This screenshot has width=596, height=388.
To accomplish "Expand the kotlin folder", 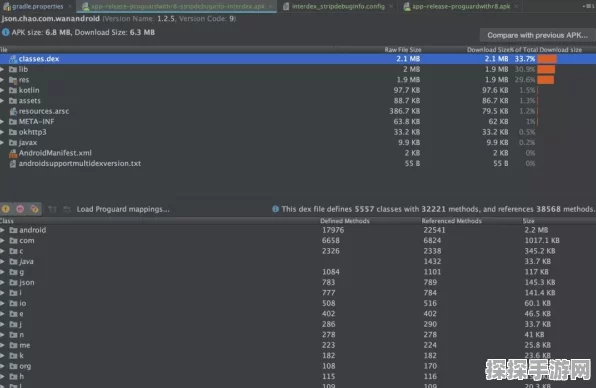I will [2, 90].
